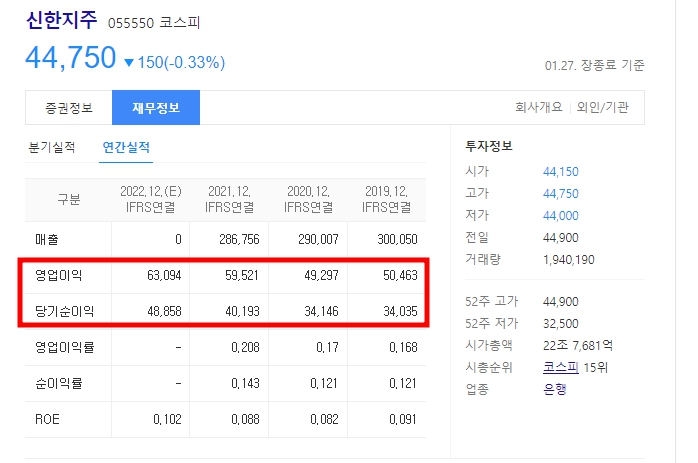698x463 pixels.
Task: Click operating profit value 63,094
Action: (164, 276)
